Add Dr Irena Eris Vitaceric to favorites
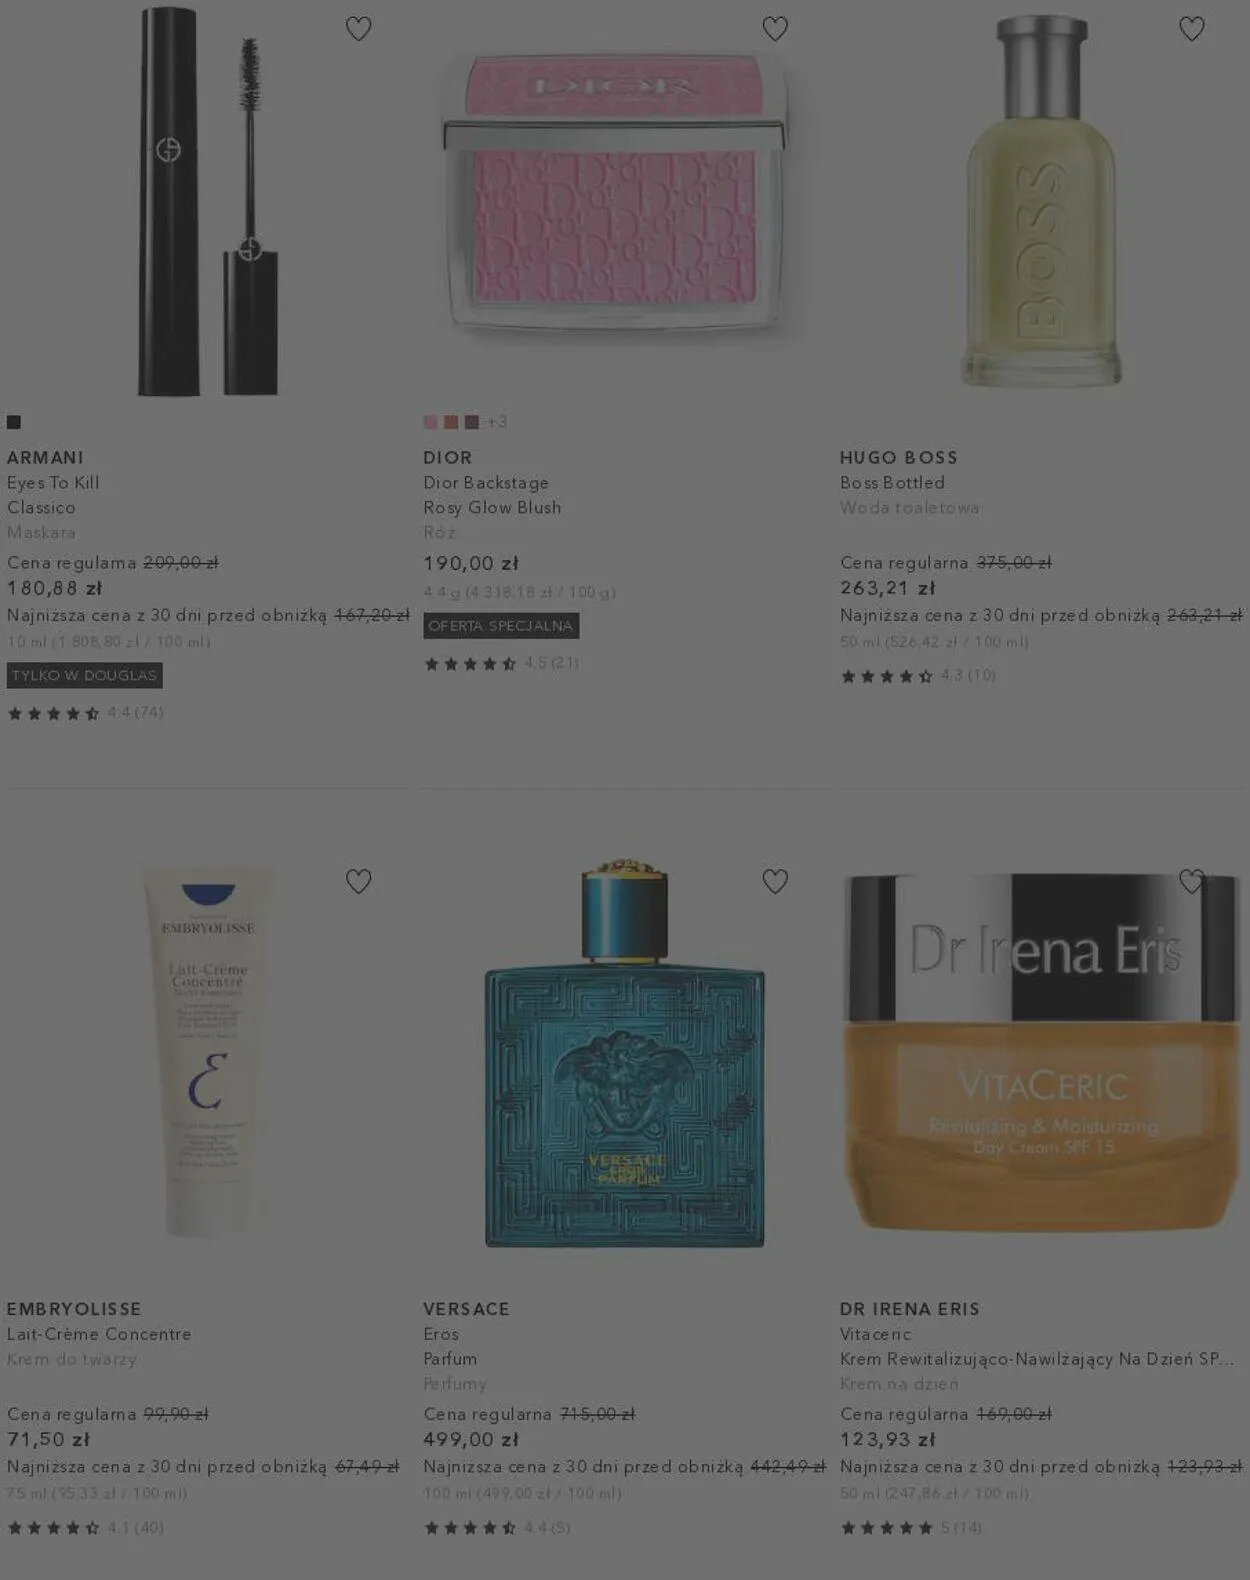The width and height of the screenshot is (1250, 1580). tap(1191, 881)
